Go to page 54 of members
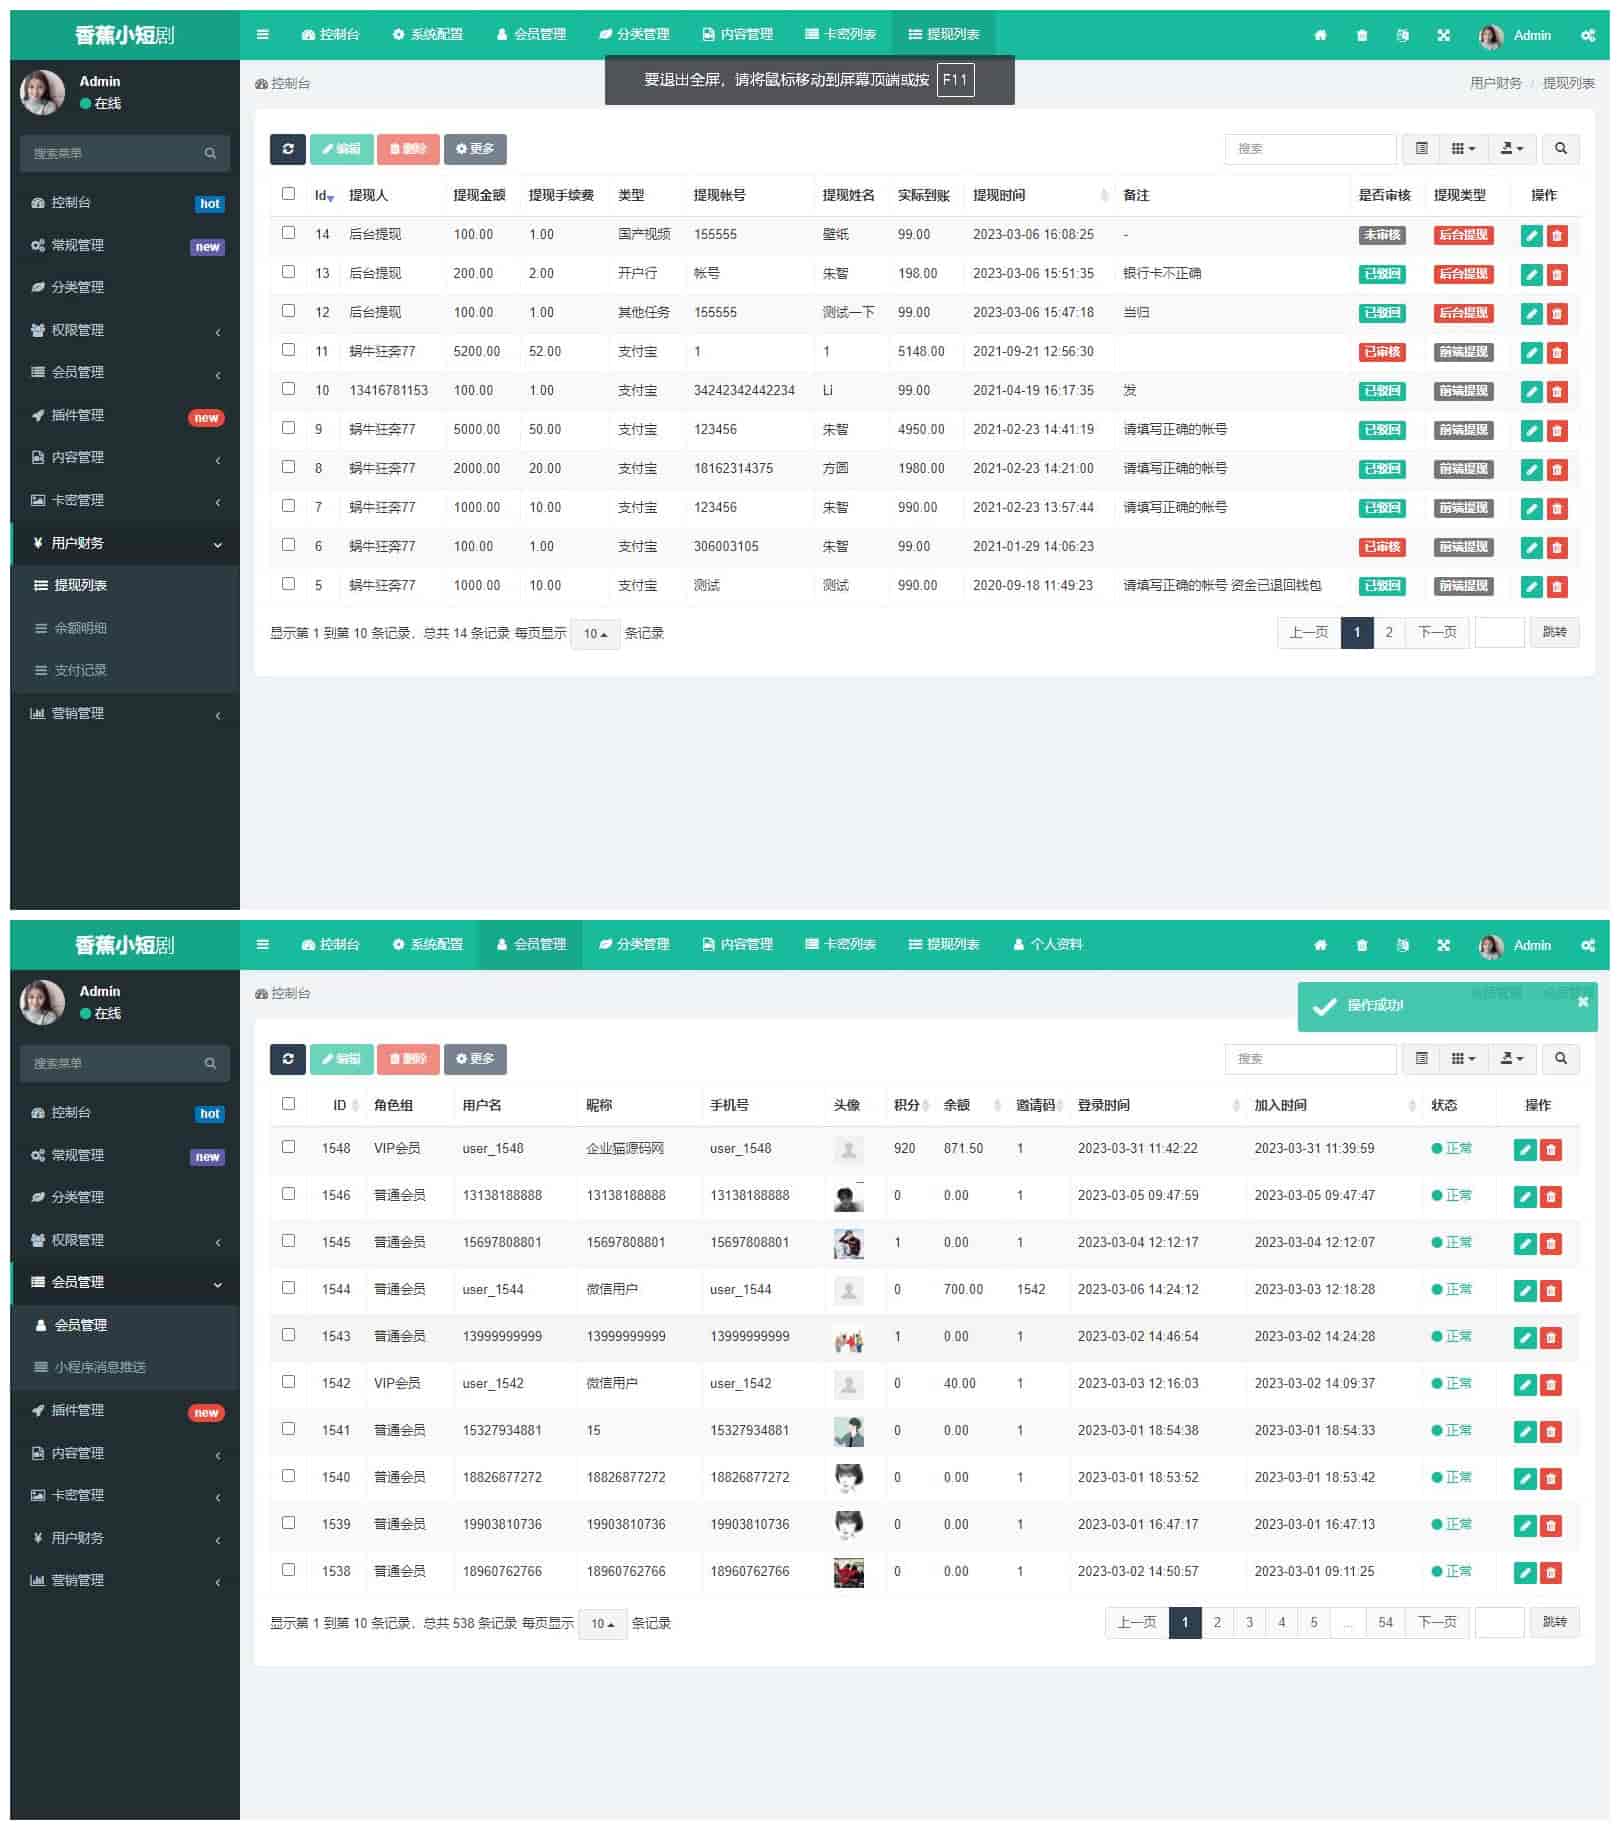1620x1830 pixels. 1385,1623
